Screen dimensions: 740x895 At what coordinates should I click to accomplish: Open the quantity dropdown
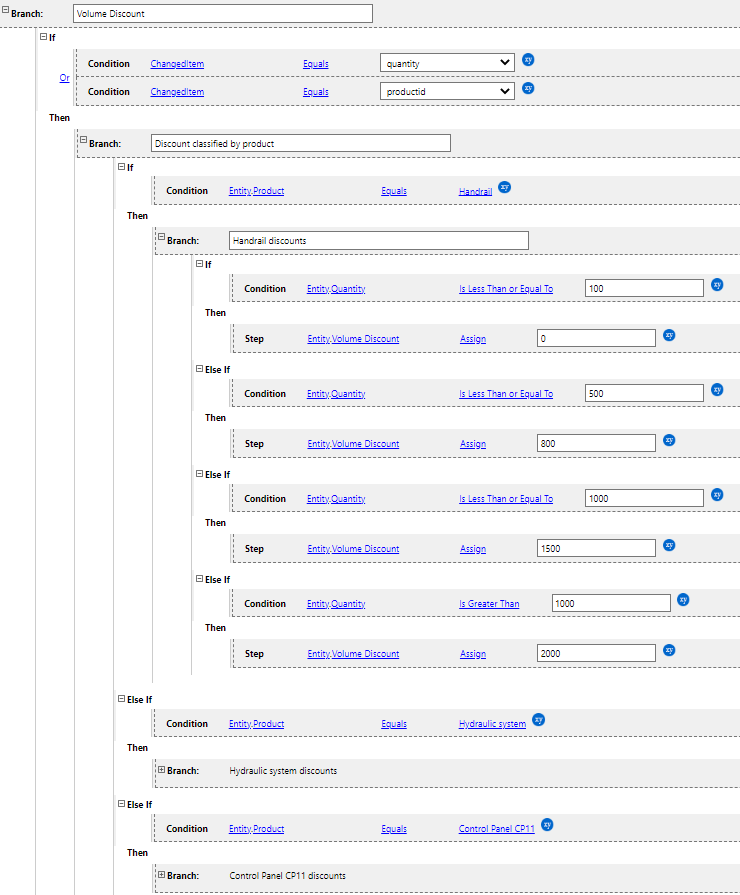tap(447, 63)
